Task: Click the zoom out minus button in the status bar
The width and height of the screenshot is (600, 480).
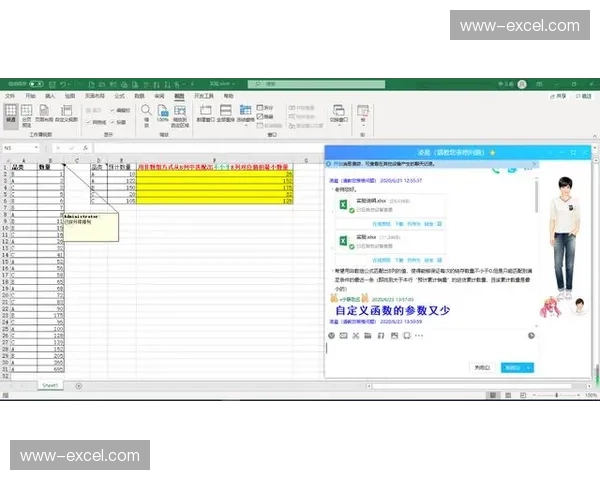Action: point(534,395)
